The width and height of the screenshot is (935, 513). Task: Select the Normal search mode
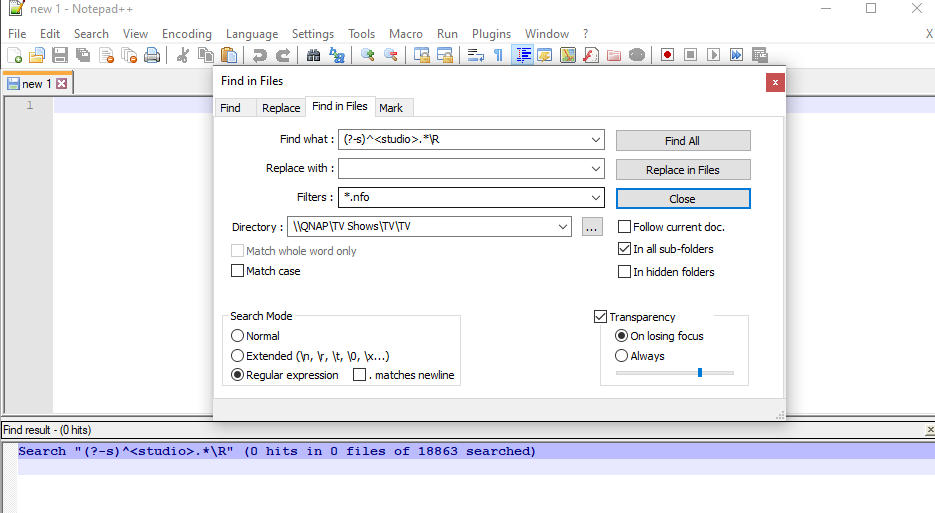237,336
